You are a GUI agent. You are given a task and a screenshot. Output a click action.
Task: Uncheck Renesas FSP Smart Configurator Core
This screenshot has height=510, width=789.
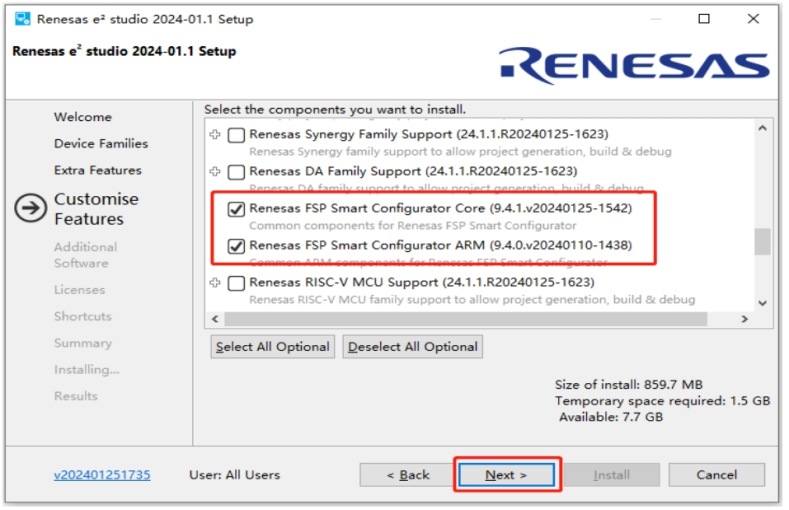[236, 209]
